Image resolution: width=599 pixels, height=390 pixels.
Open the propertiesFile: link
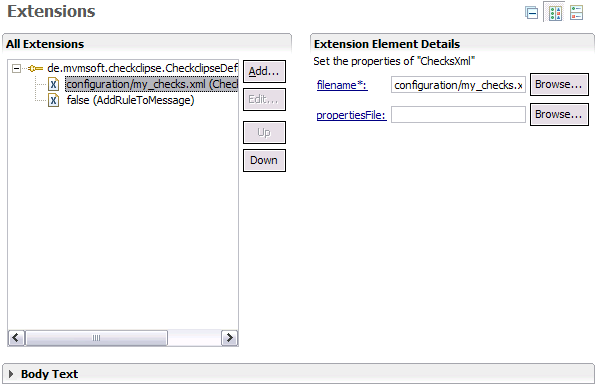351,115
